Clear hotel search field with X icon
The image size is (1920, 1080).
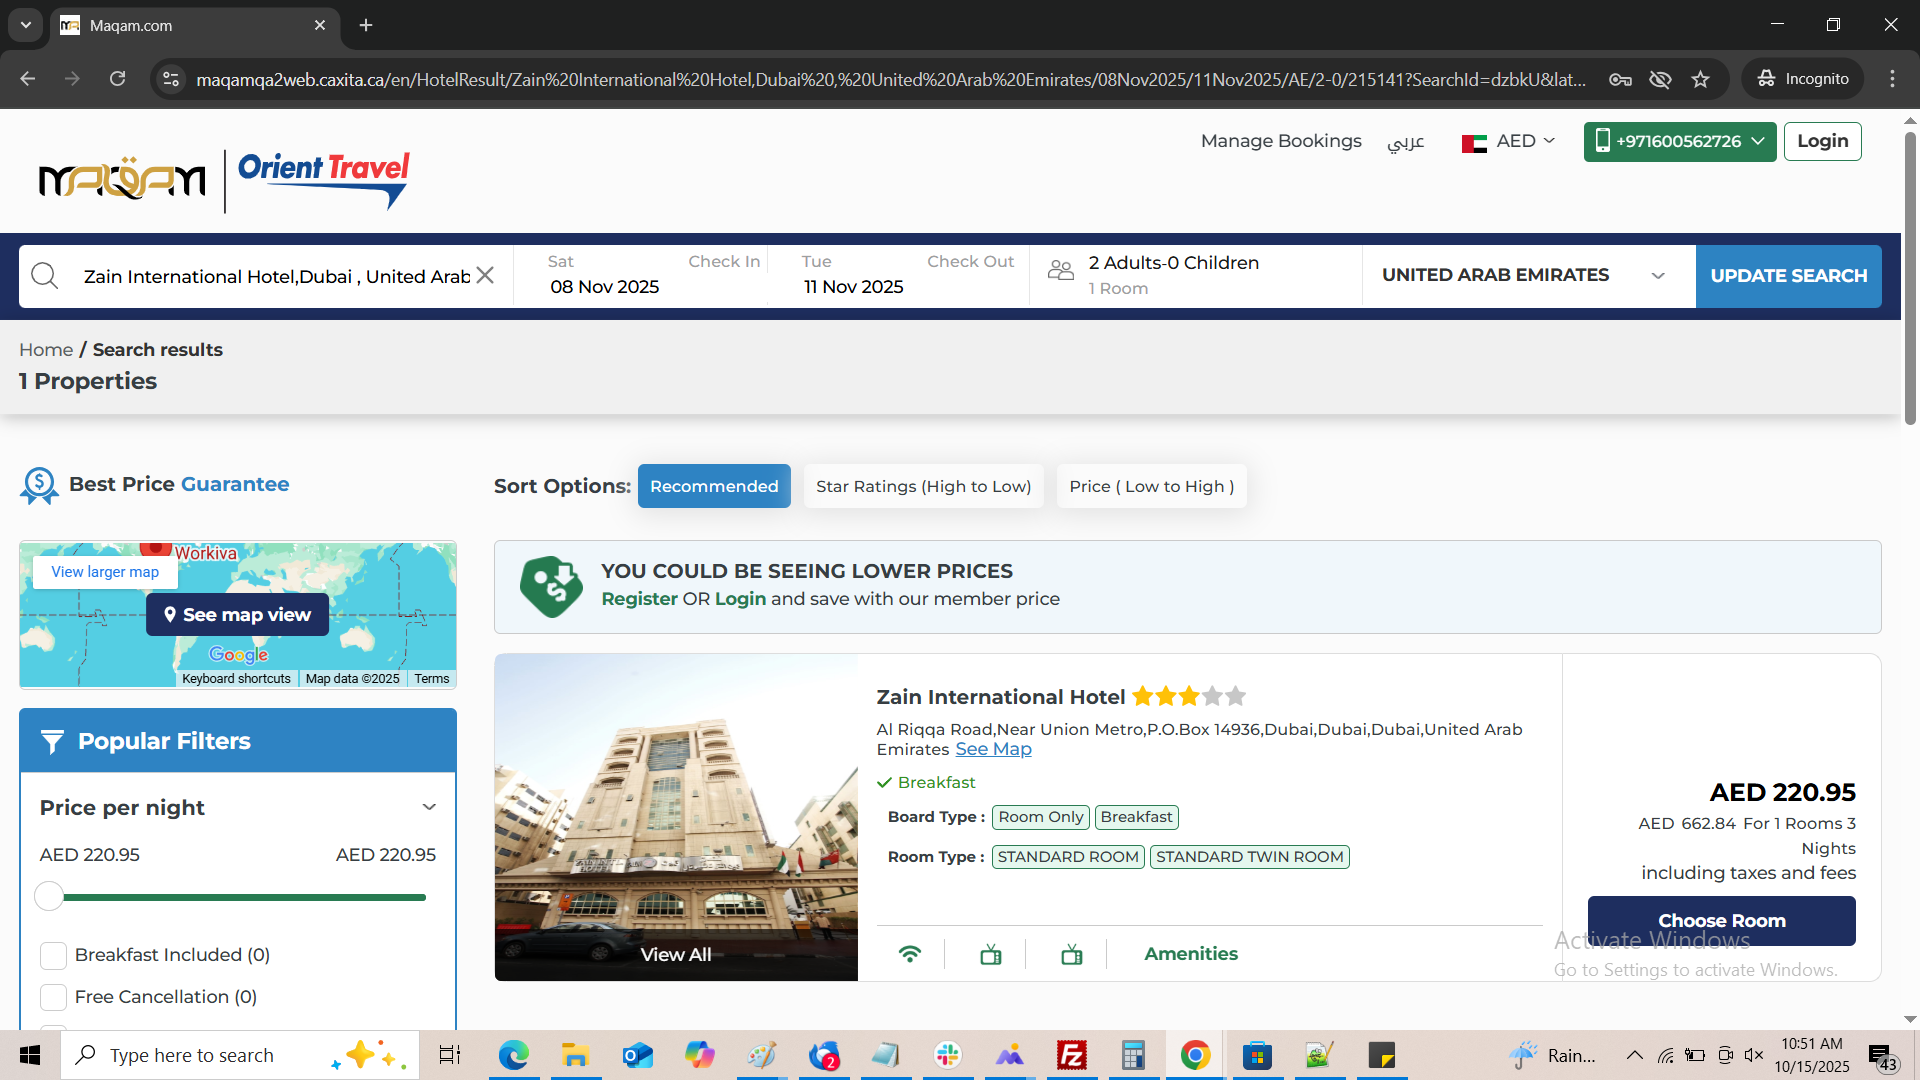pyautogui.click(x=485, y=275)
